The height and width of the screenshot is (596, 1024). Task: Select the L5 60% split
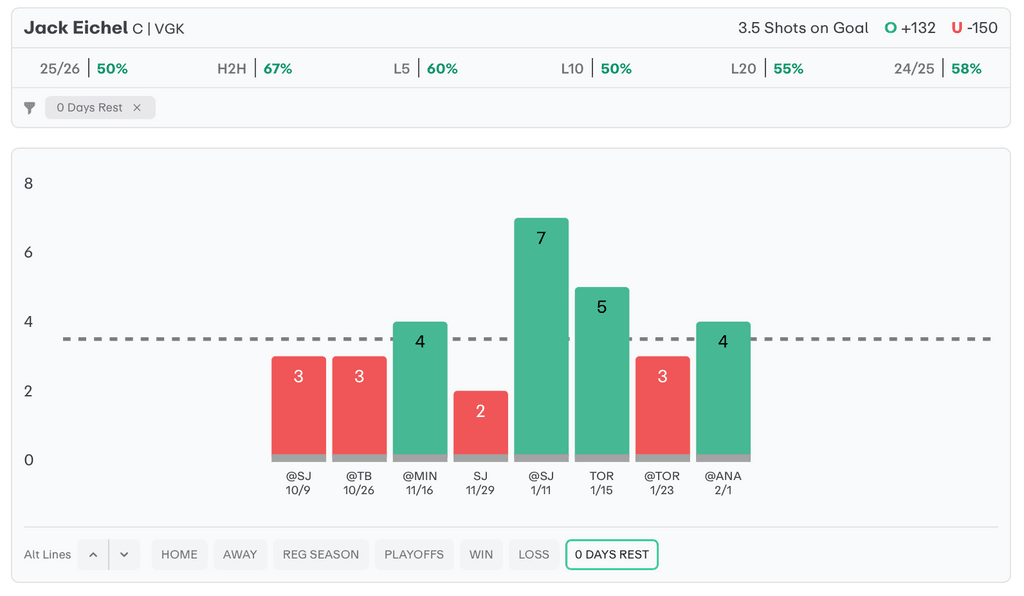click(x=425, y=69)
